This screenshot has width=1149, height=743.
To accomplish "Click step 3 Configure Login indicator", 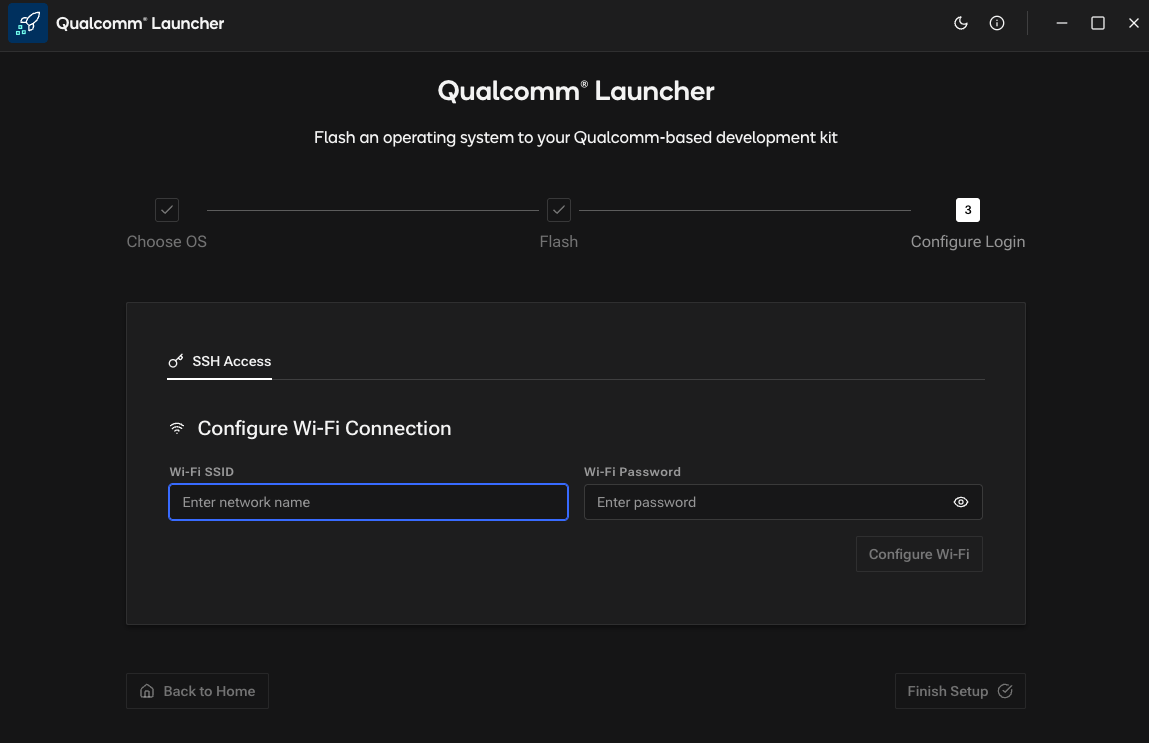I will click(x=968, y=210).
